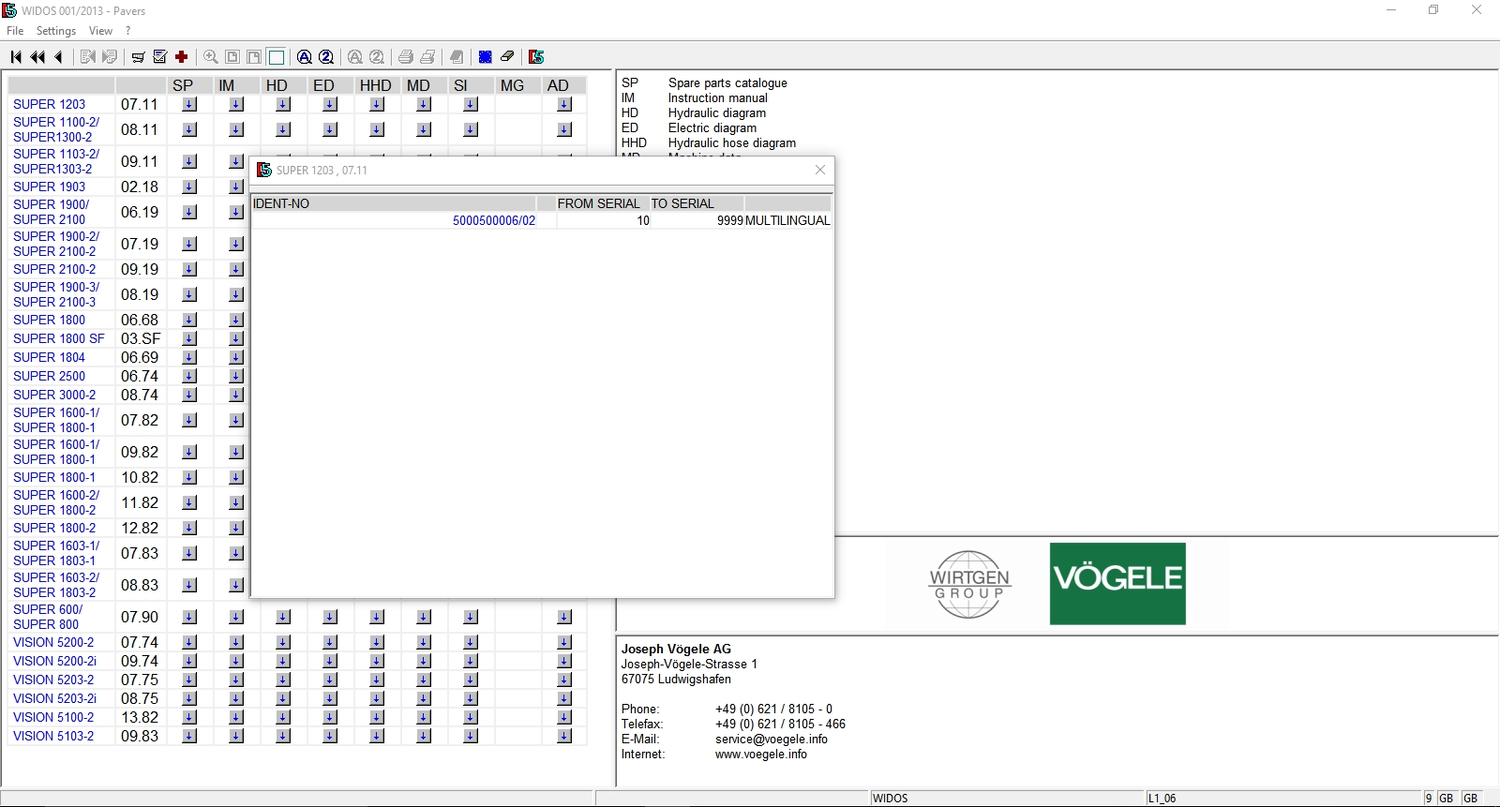Open the File menu

click(x=15, y=31)
